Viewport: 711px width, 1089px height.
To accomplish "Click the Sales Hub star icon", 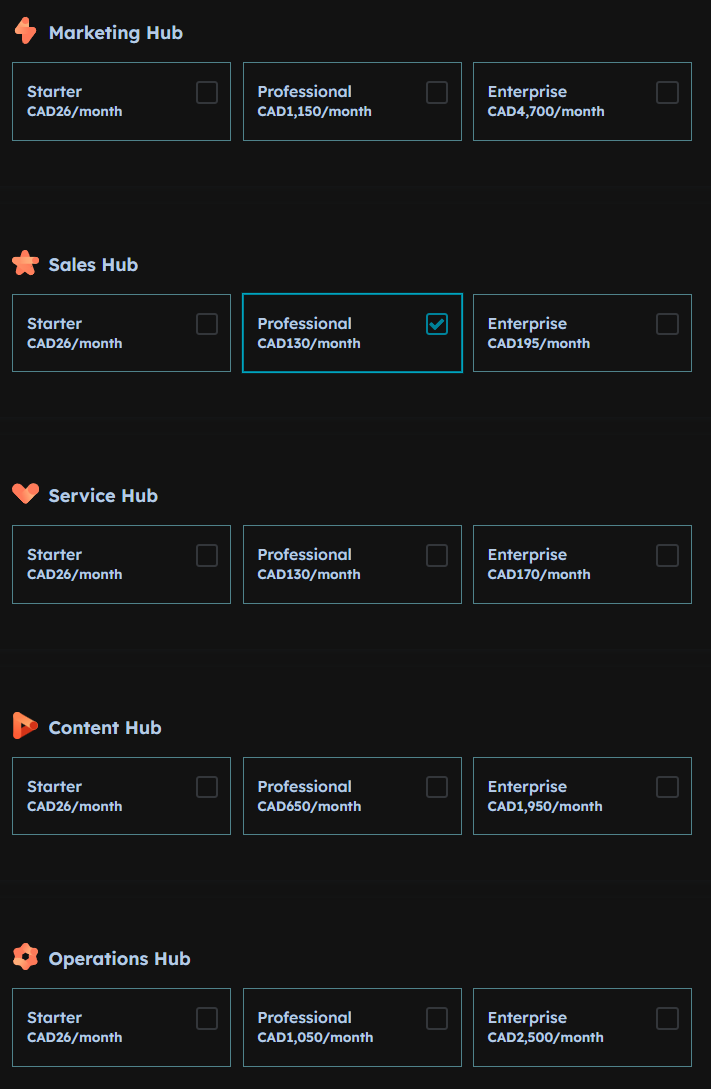I will [x=26, y=263].
